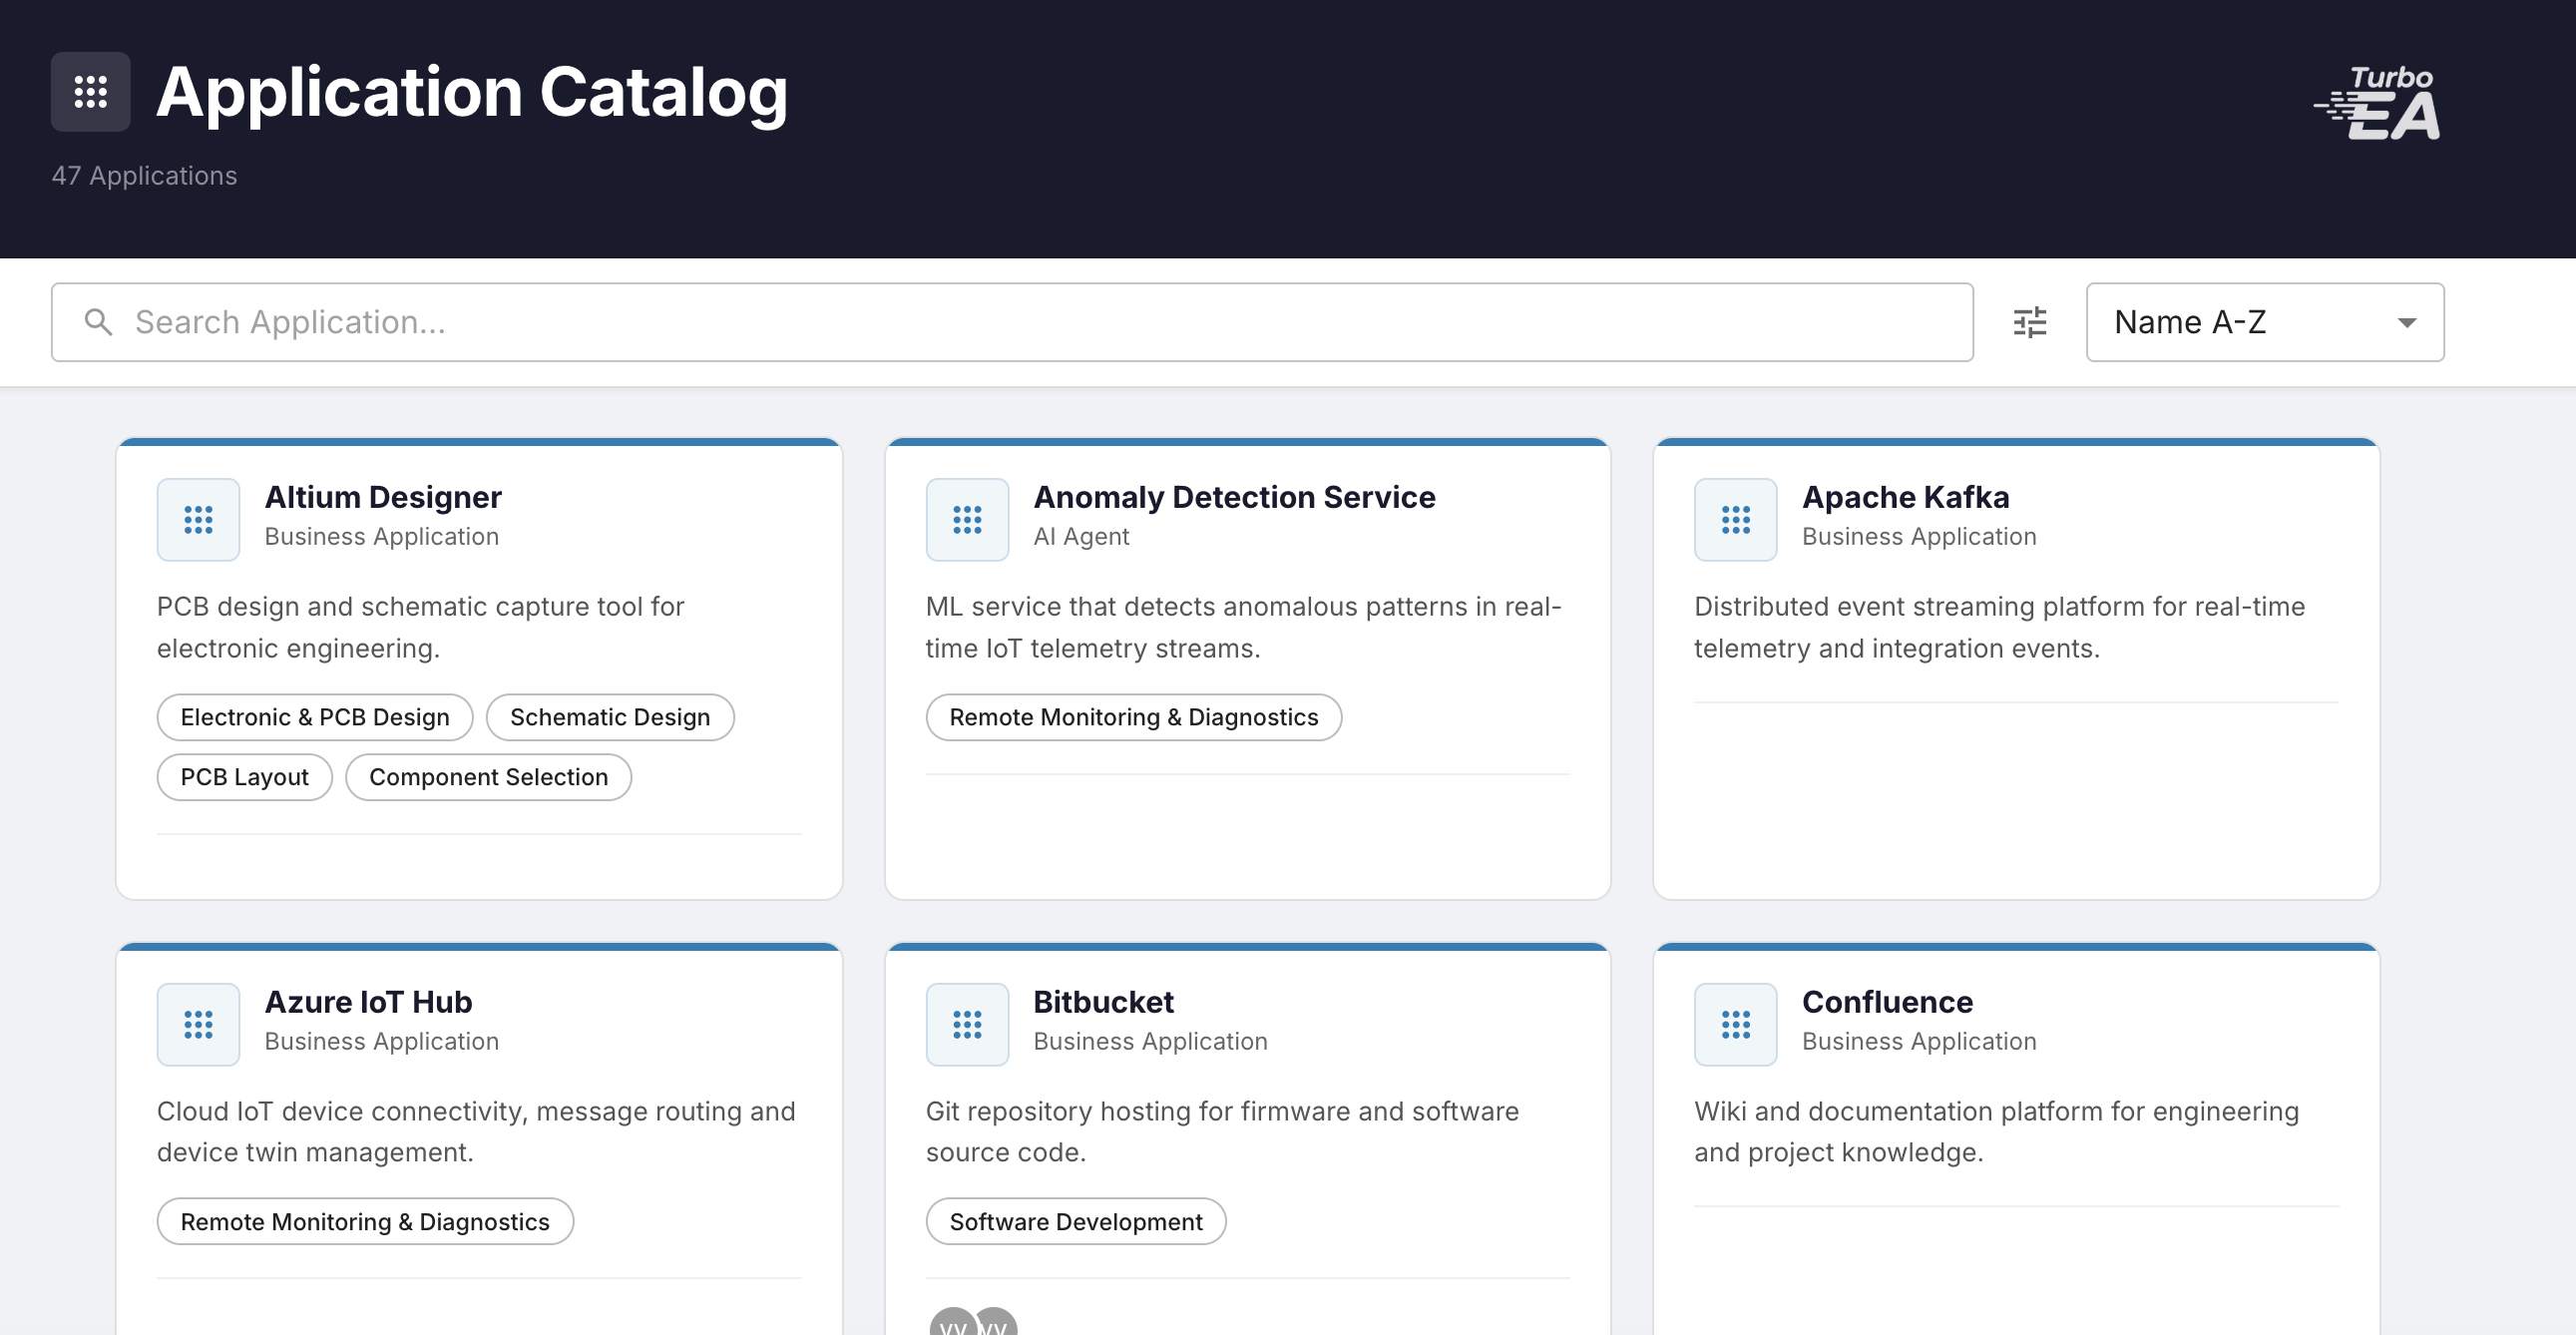Click the Application Catalog header grid icon
The image size is (2576, 1335).
pyautogui.click(x=90, y=92)
